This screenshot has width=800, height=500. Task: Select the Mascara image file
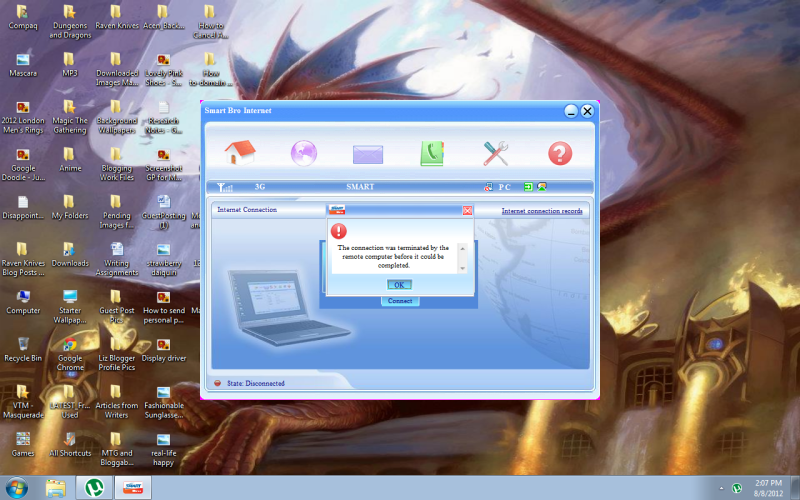(x=23, y=65)
